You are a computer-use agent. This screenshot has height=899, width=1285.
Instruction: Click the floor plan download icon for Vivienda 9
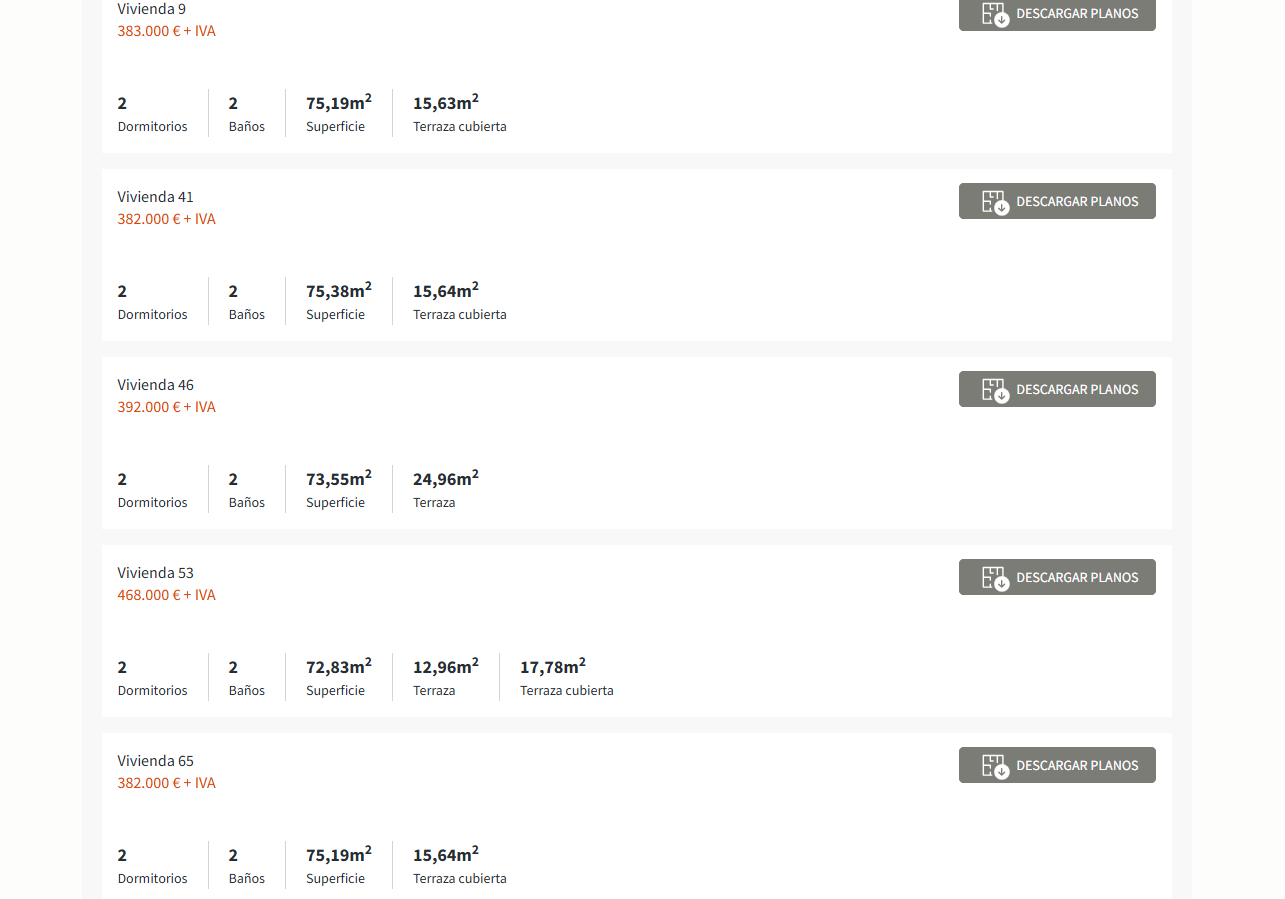click(995, 14)
